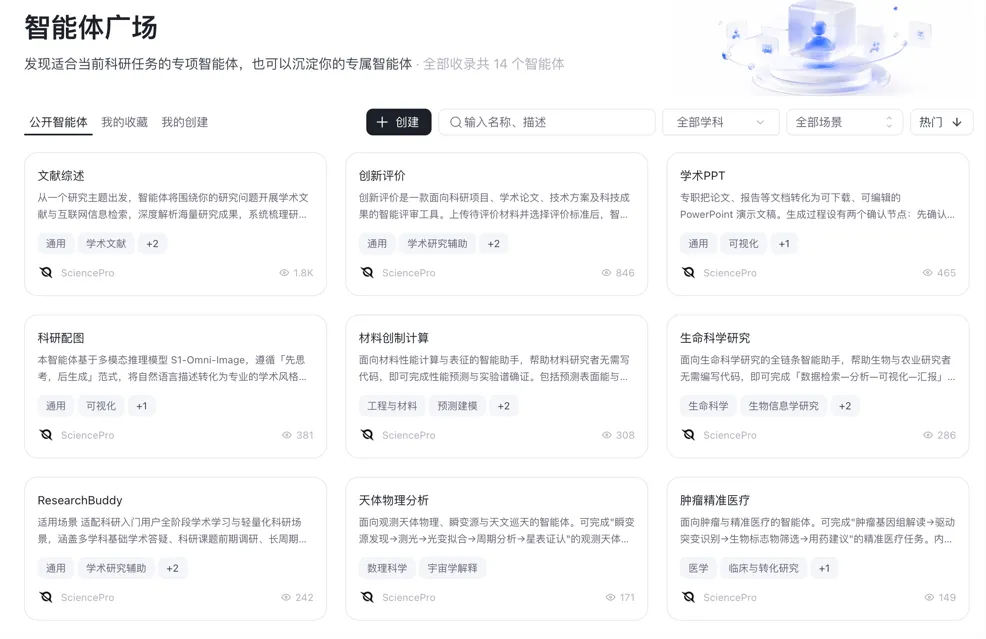The height and width of the screenshot is (639, 986).
Task: Click the search magnifier icon
Action: coord(455,122)
